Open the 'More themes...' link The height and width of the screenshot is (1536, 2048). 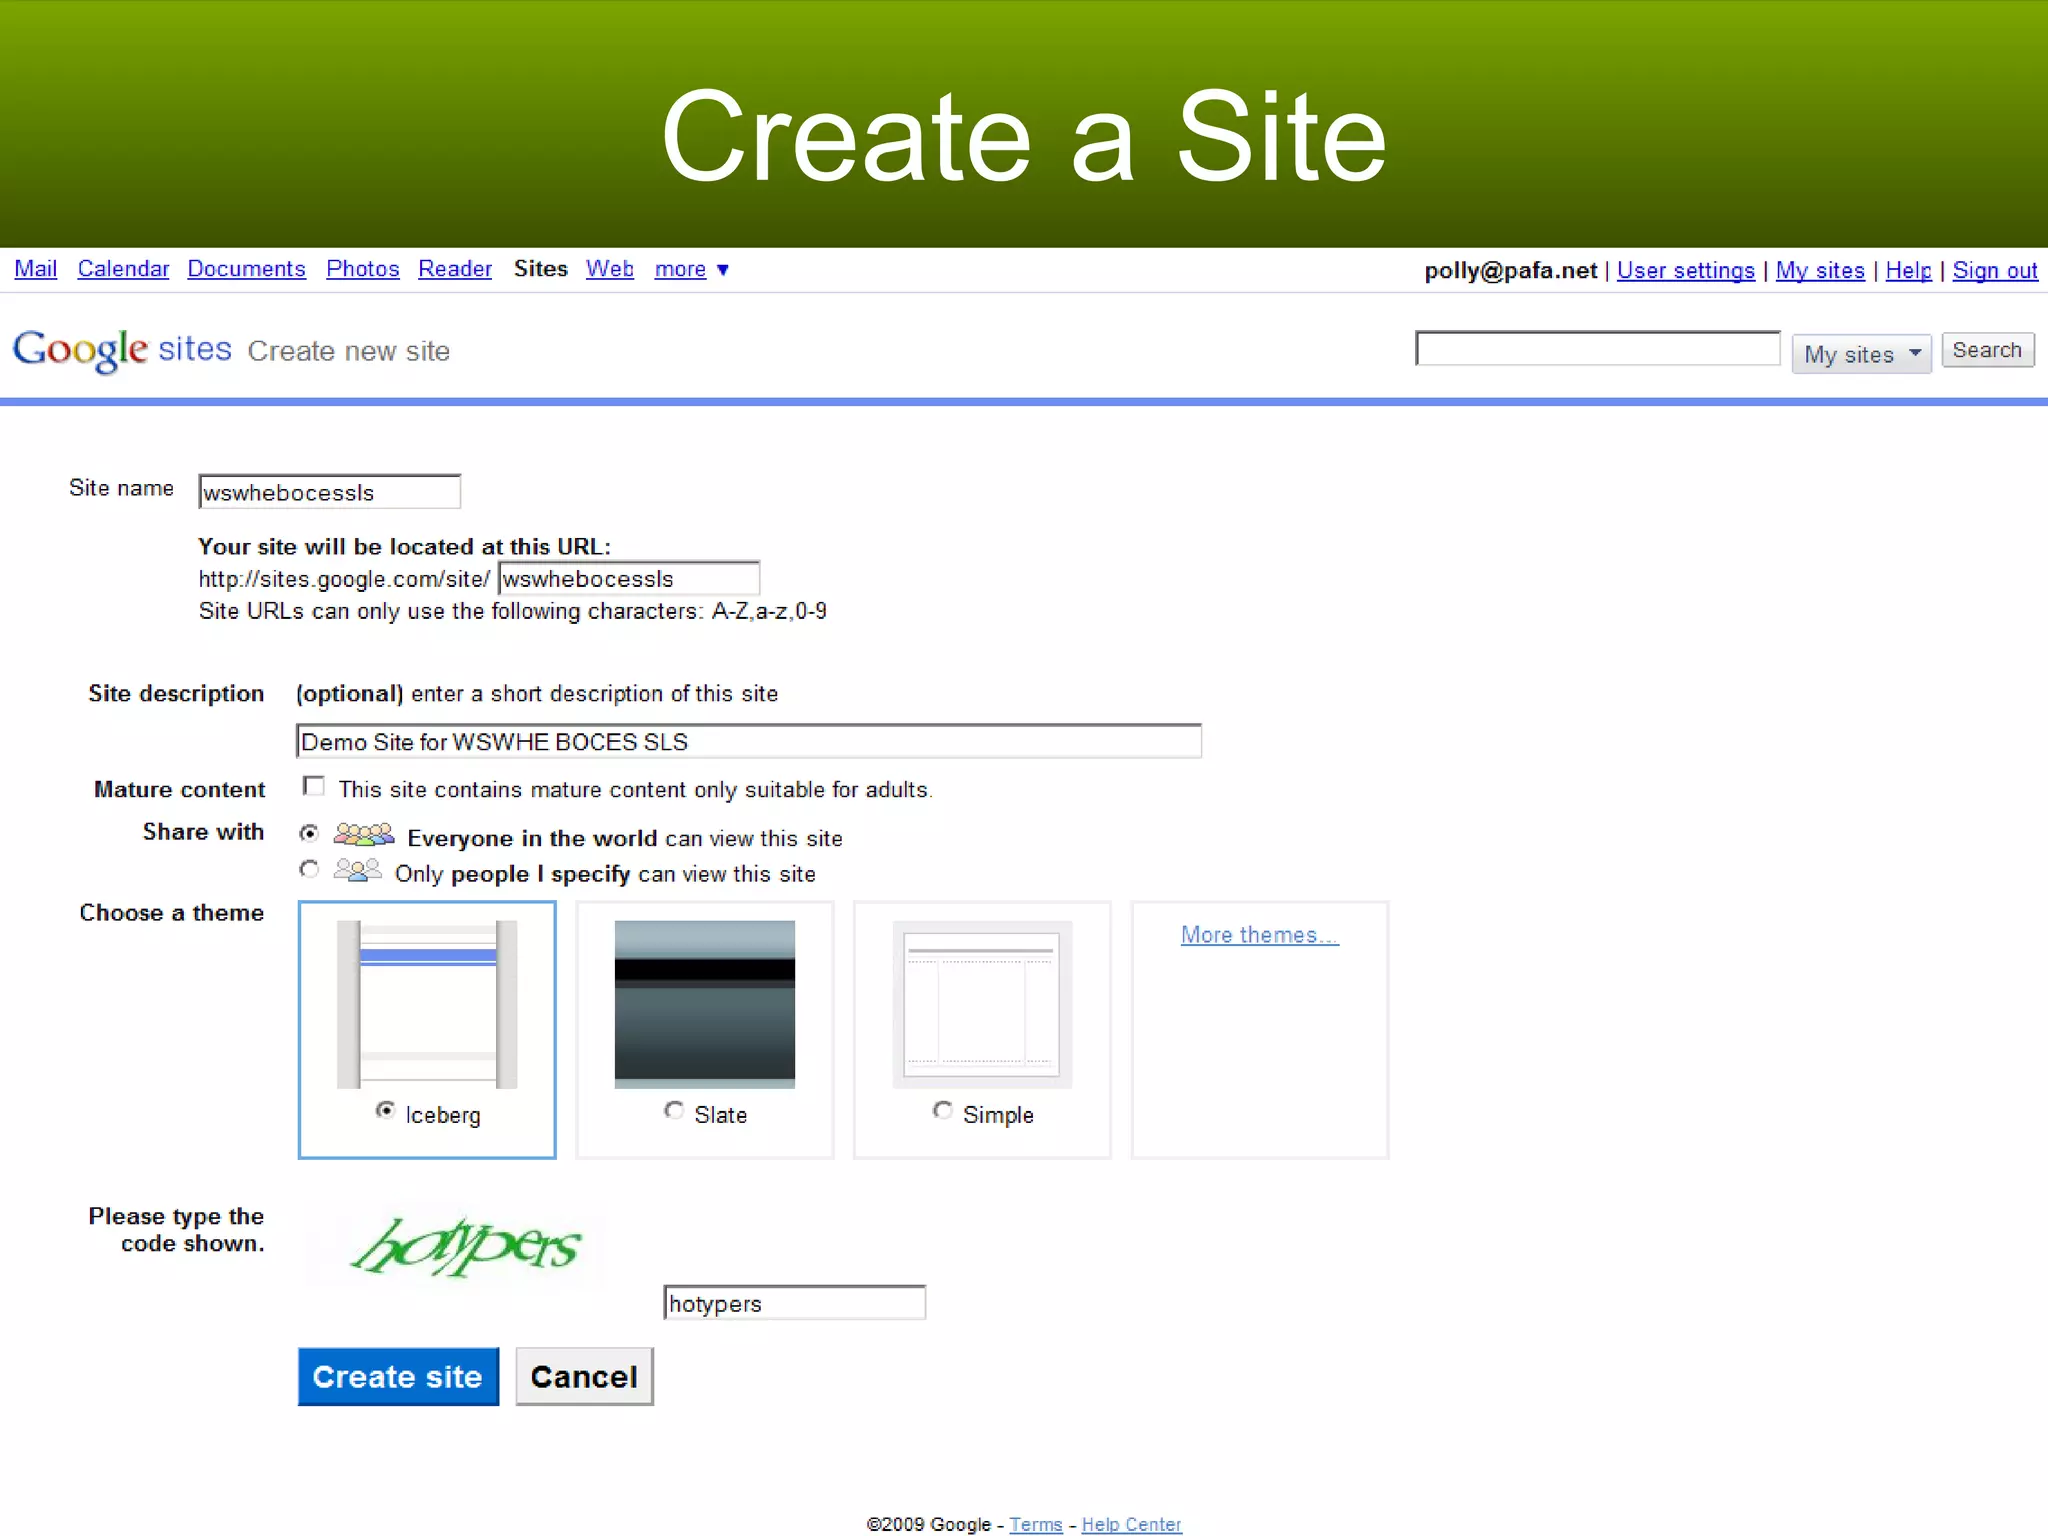1259,935
